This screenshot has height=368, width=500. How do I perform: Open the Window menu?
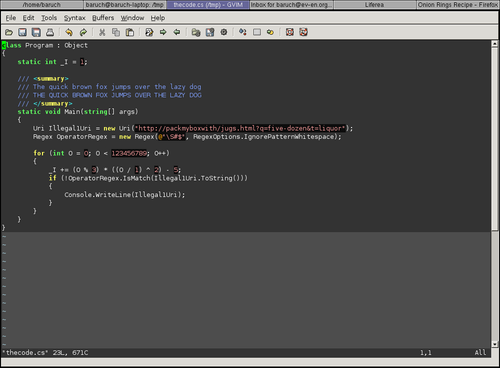pyautogui.click(x=132, y=18)
